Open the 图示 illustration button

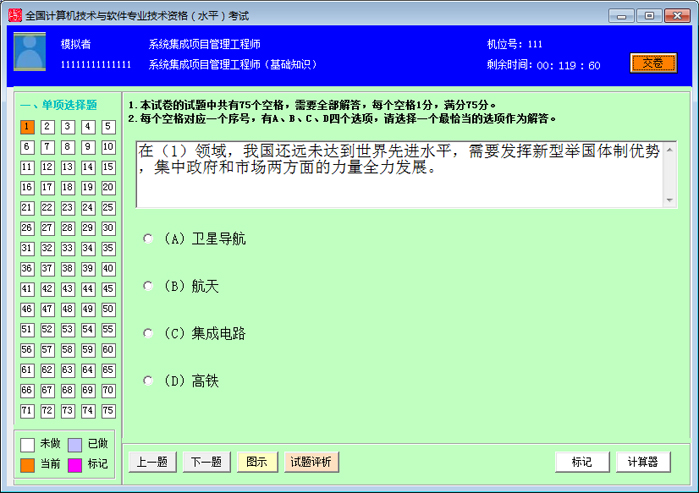tap(257, 462)
